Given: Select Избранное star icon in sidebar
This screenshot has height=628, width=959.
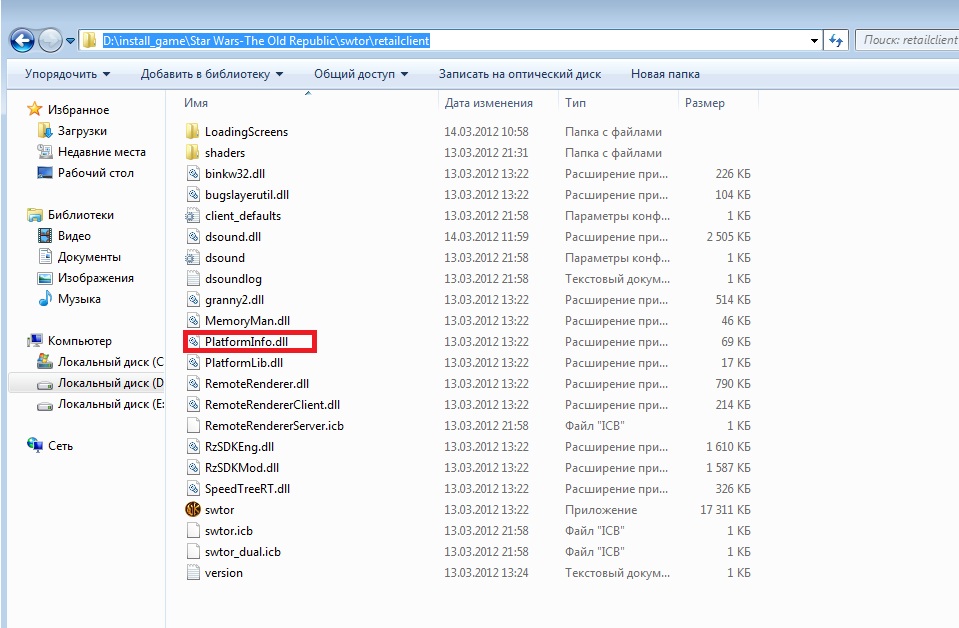Looking at the screenshot, I should (35, 109).
